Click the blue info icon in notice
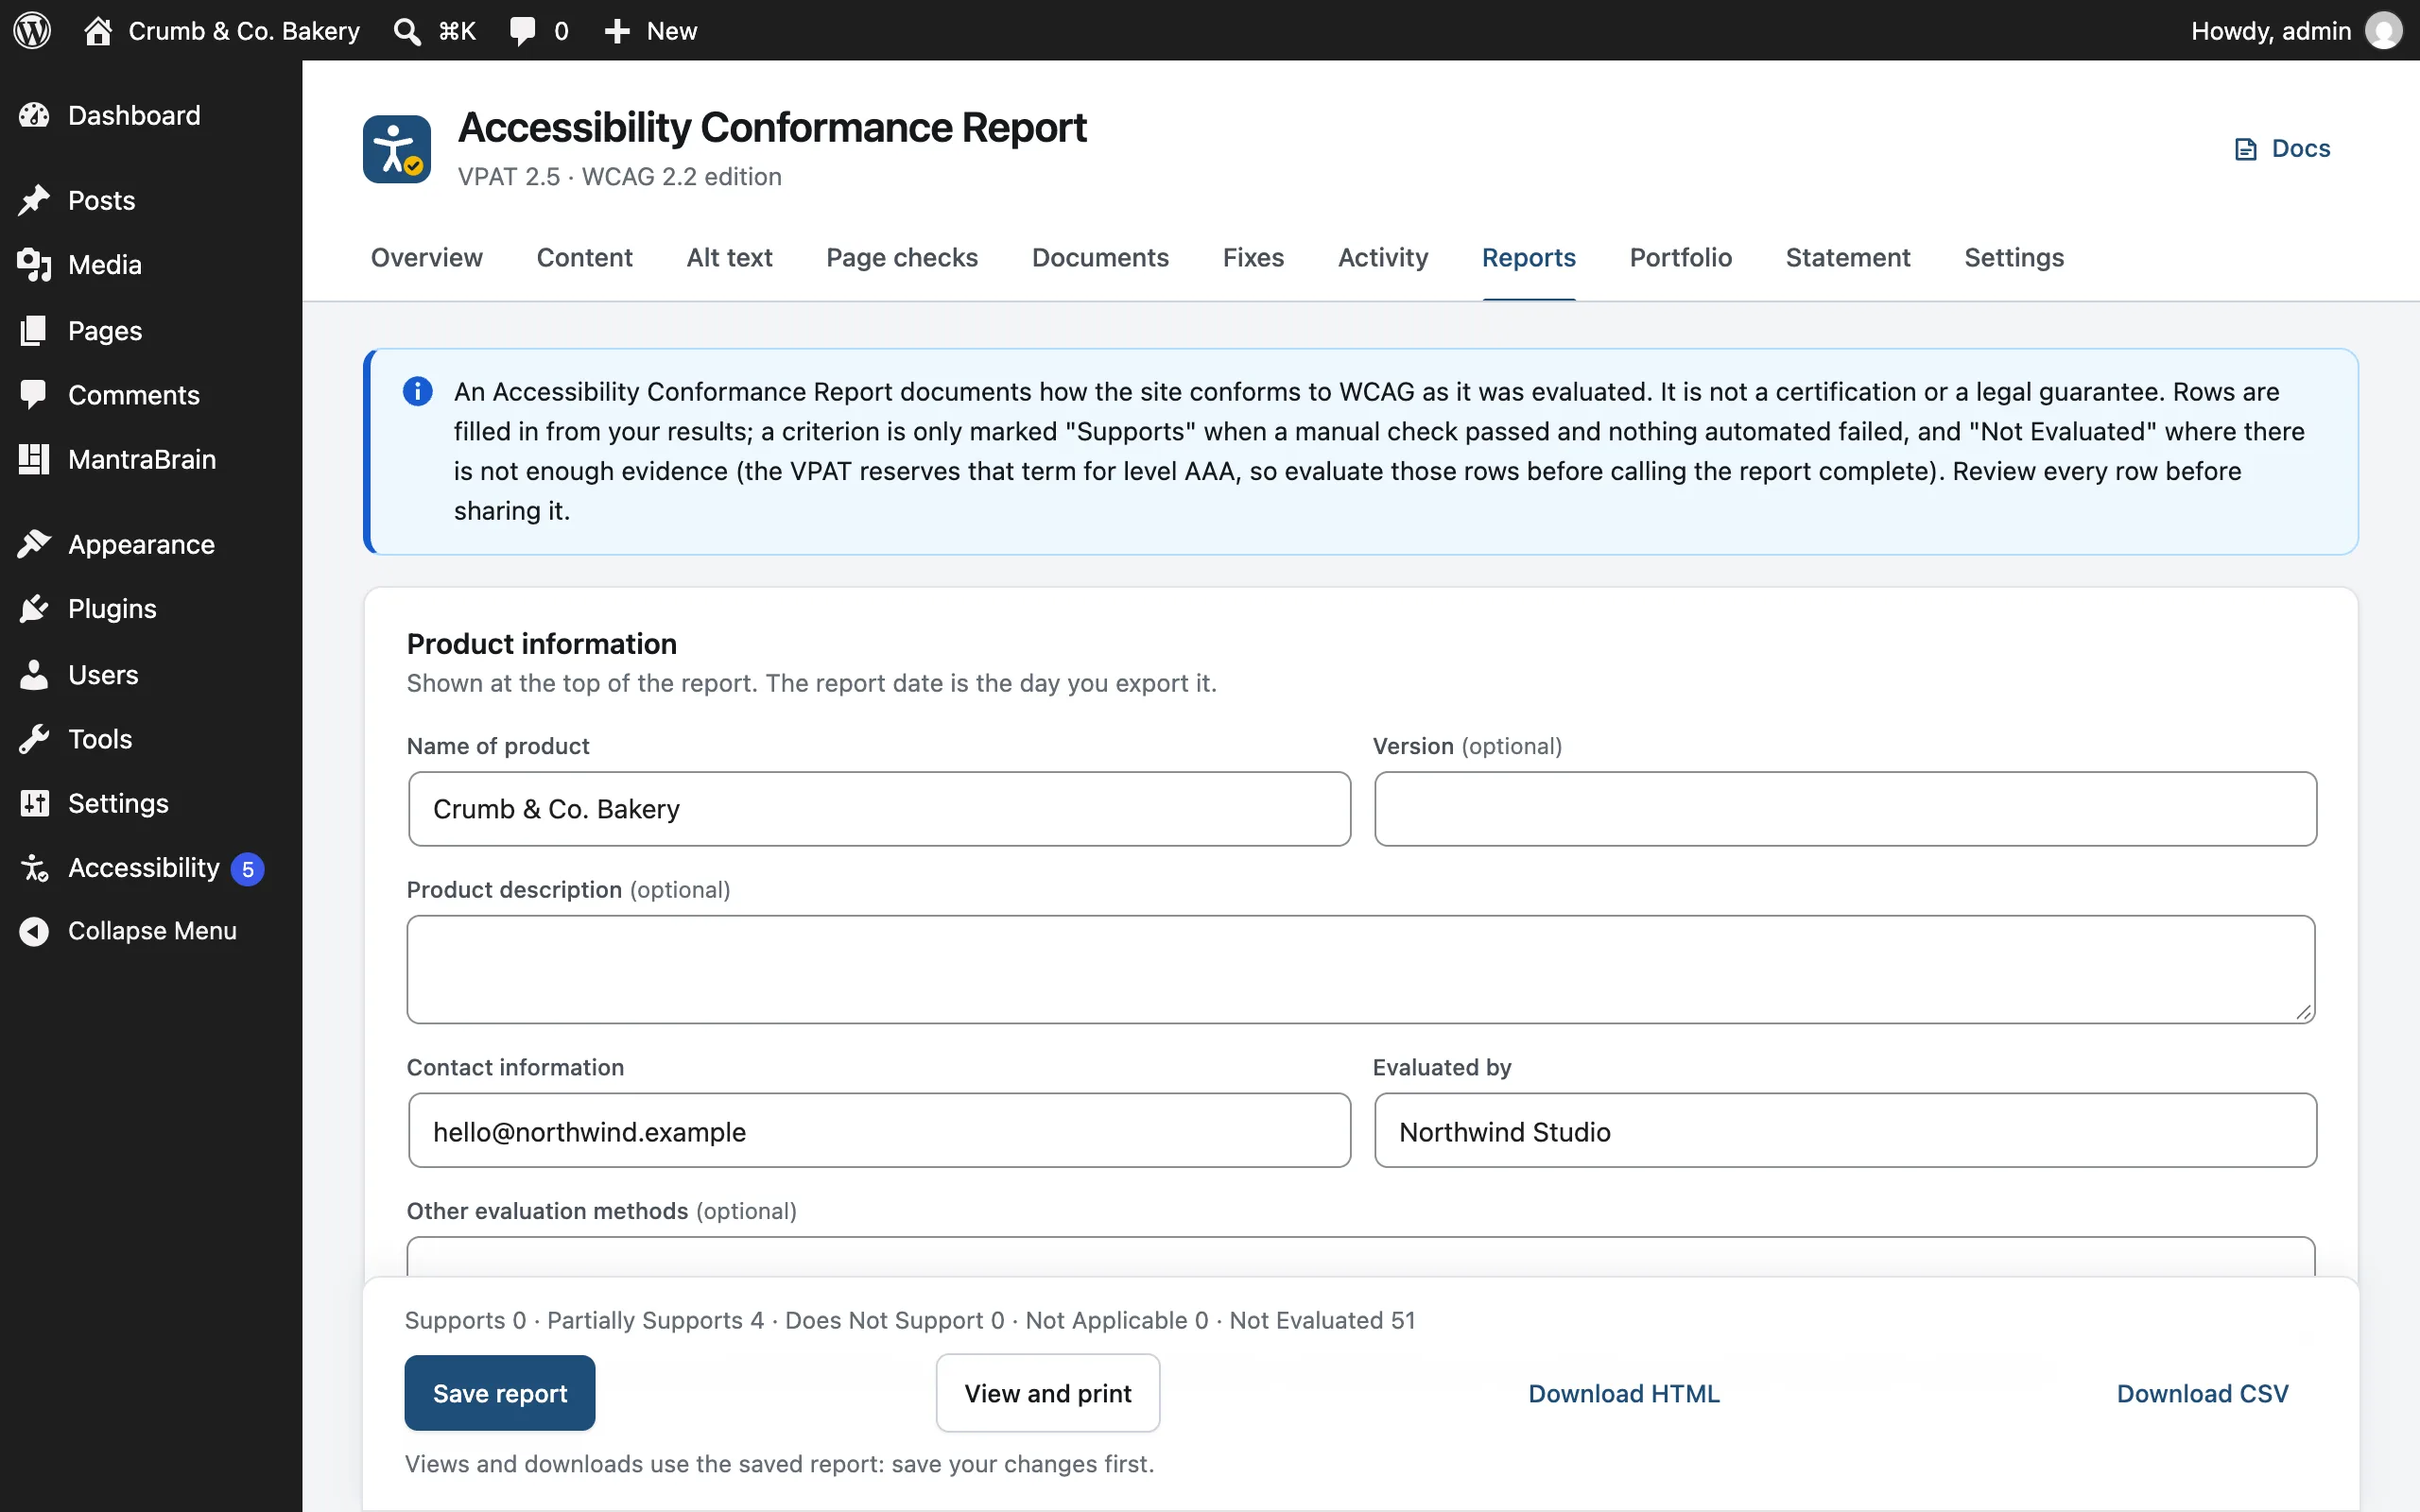The height and width of the screenshot is (1512, 2420). coord(418,391)
